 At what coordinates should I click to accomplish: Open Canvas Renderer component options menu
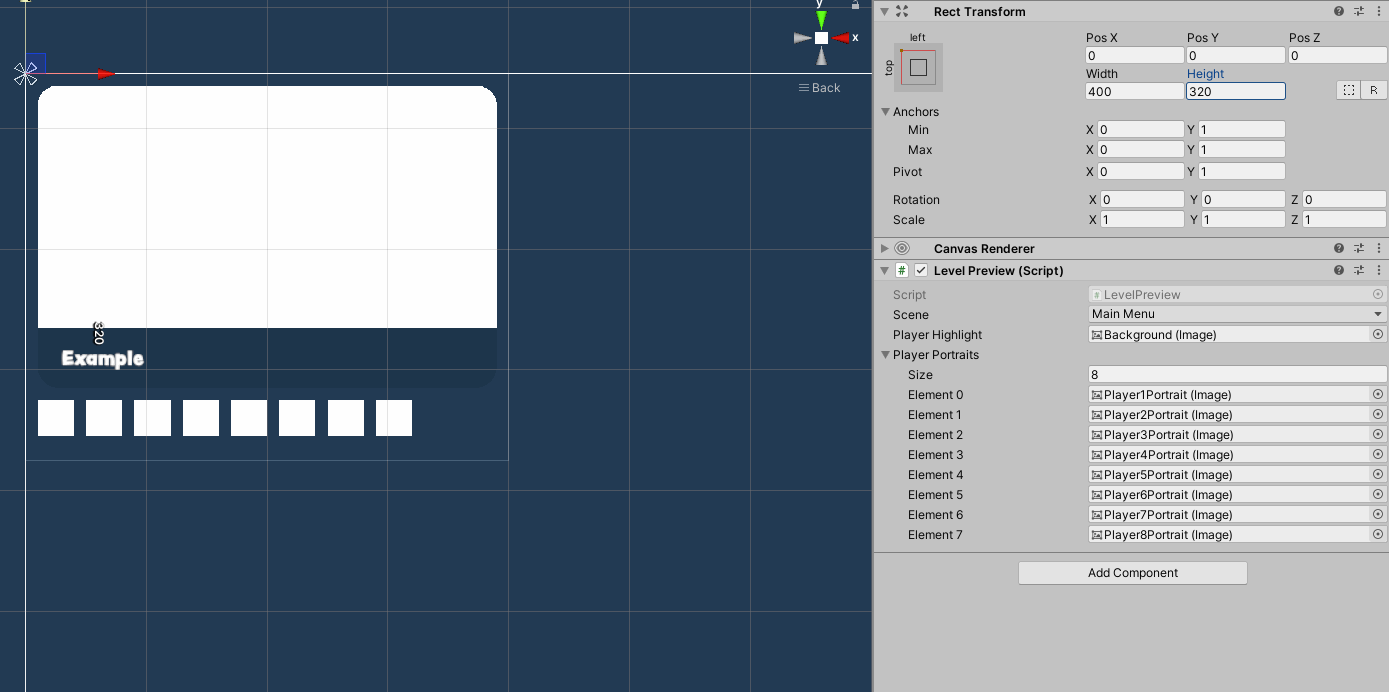[1379, 248]
